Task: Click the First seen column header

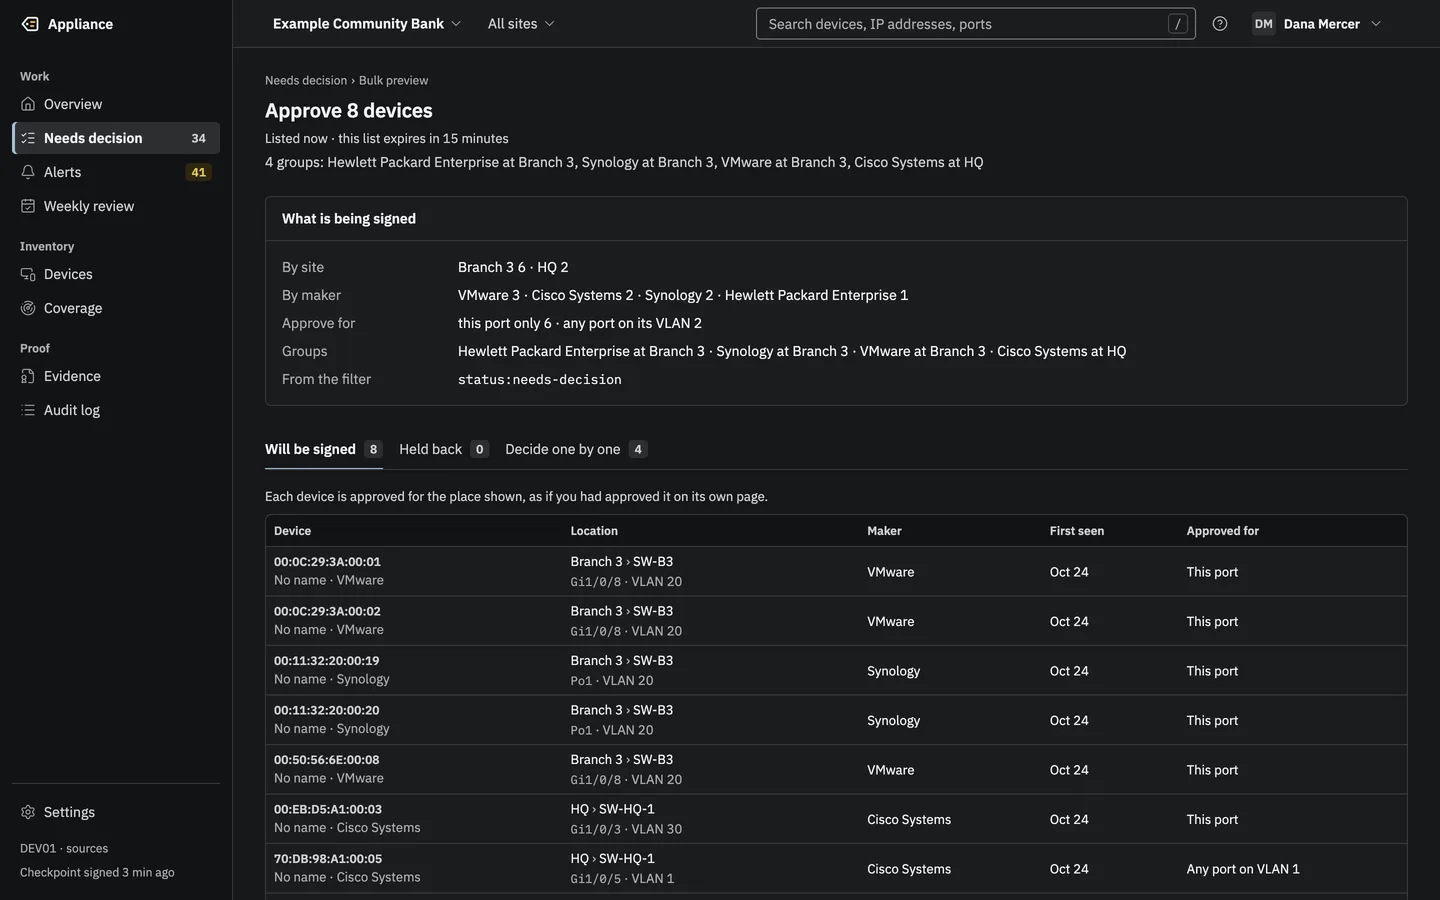Action: coord(1077,531)
